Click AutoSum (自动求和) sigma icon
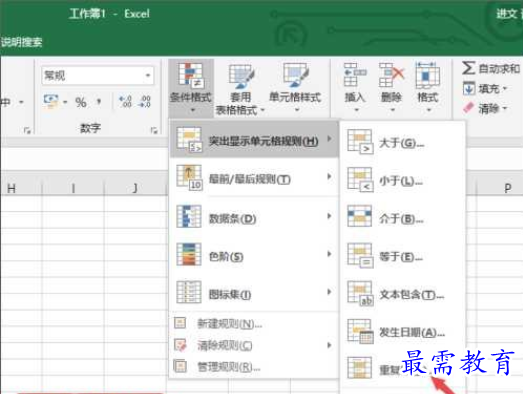Image resolution: width=523 pixels, height=394 pixels. [468, 68]
